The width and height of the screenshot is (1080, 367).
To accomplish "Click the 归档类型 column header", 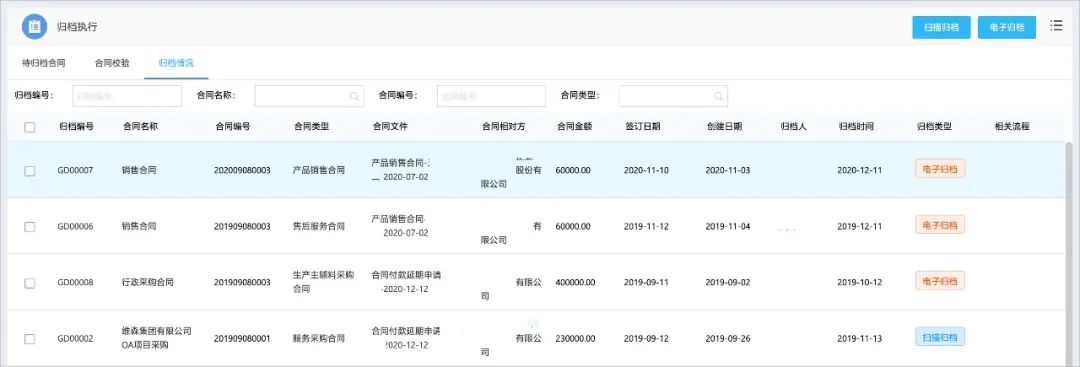I will pos(934,127).
